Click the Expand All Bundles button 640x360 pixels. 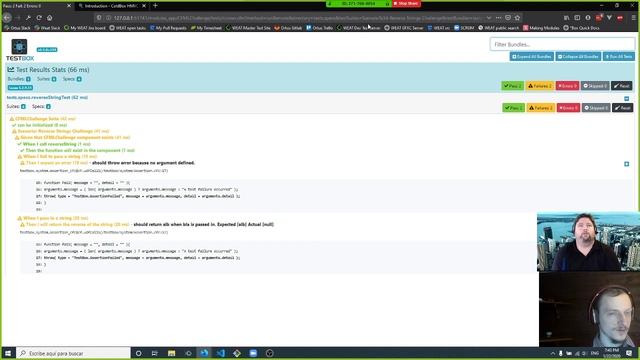click(532, 57)
